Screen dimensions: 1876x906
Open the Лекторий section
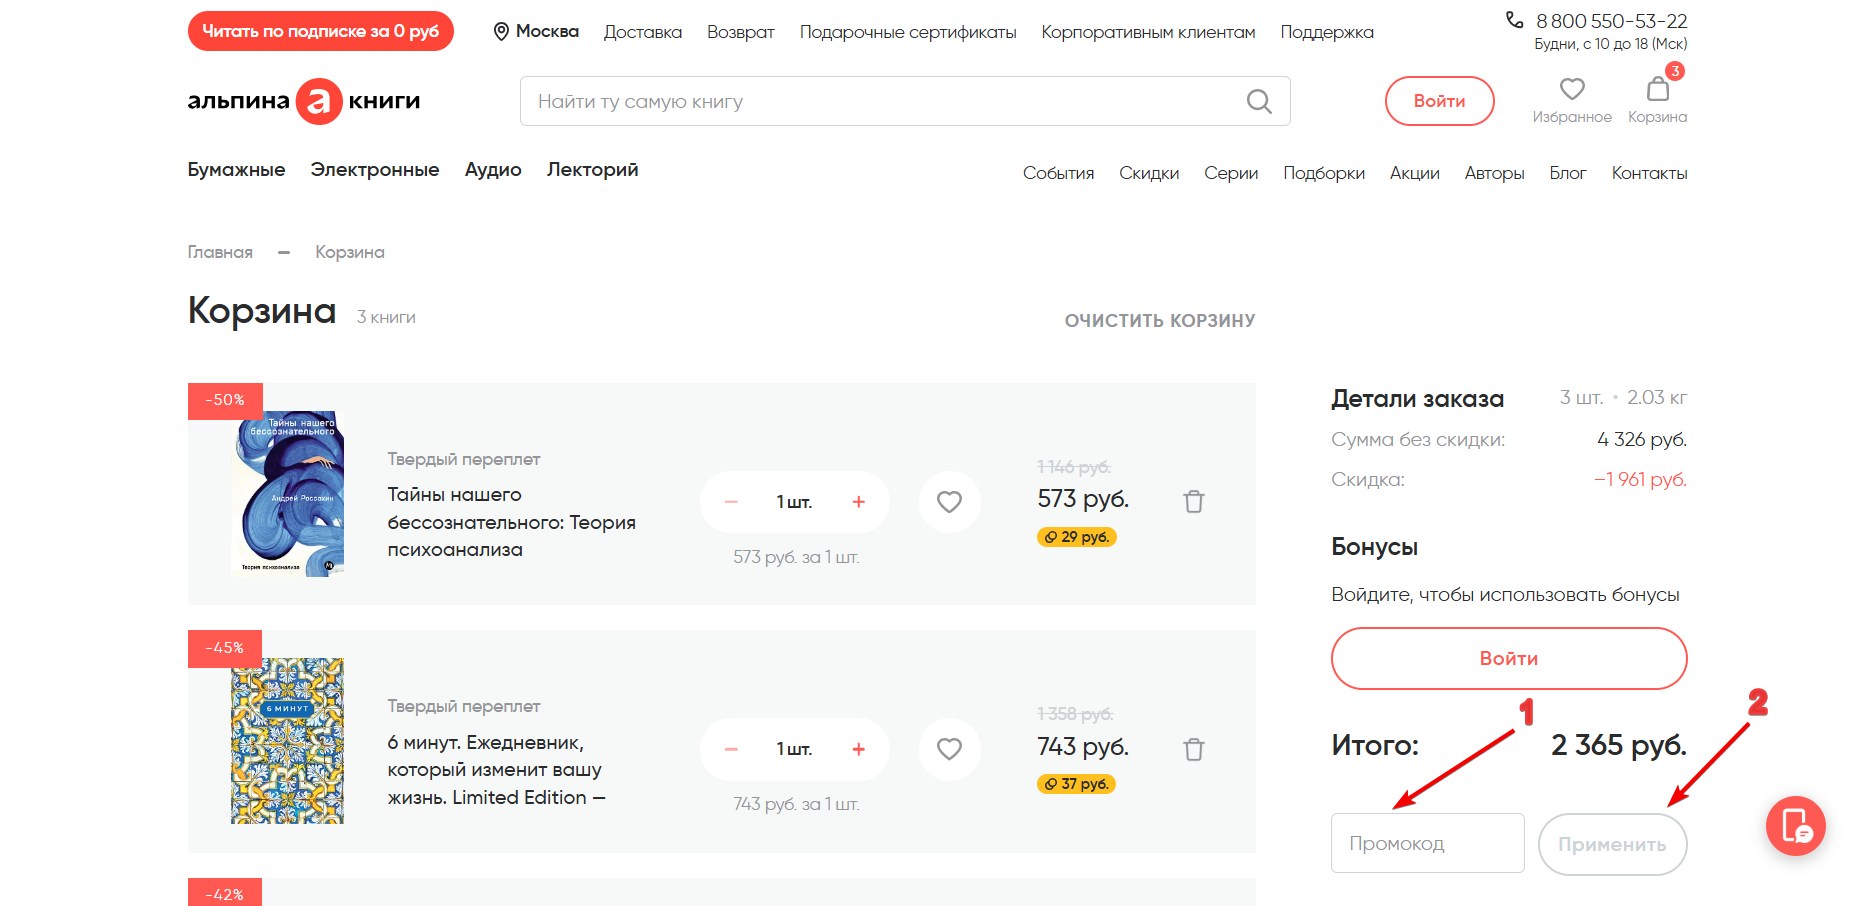pos(592,170)
